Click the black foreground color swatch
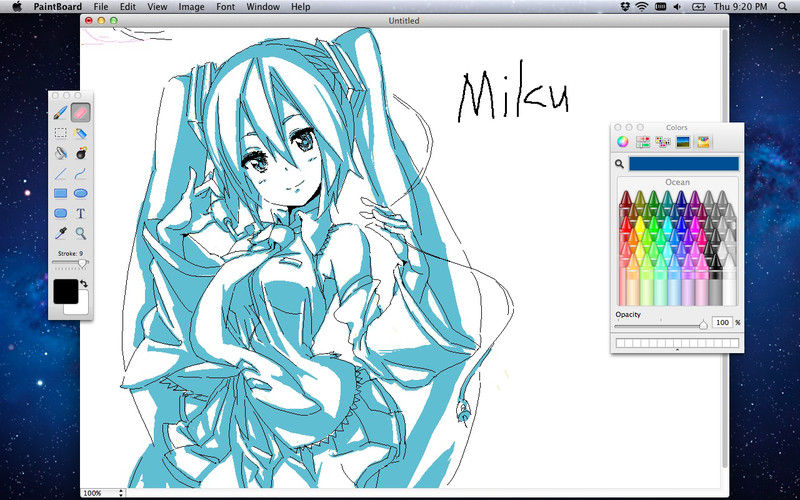The width and height of the screenshot is (800, 500). (x=66, y=291)
